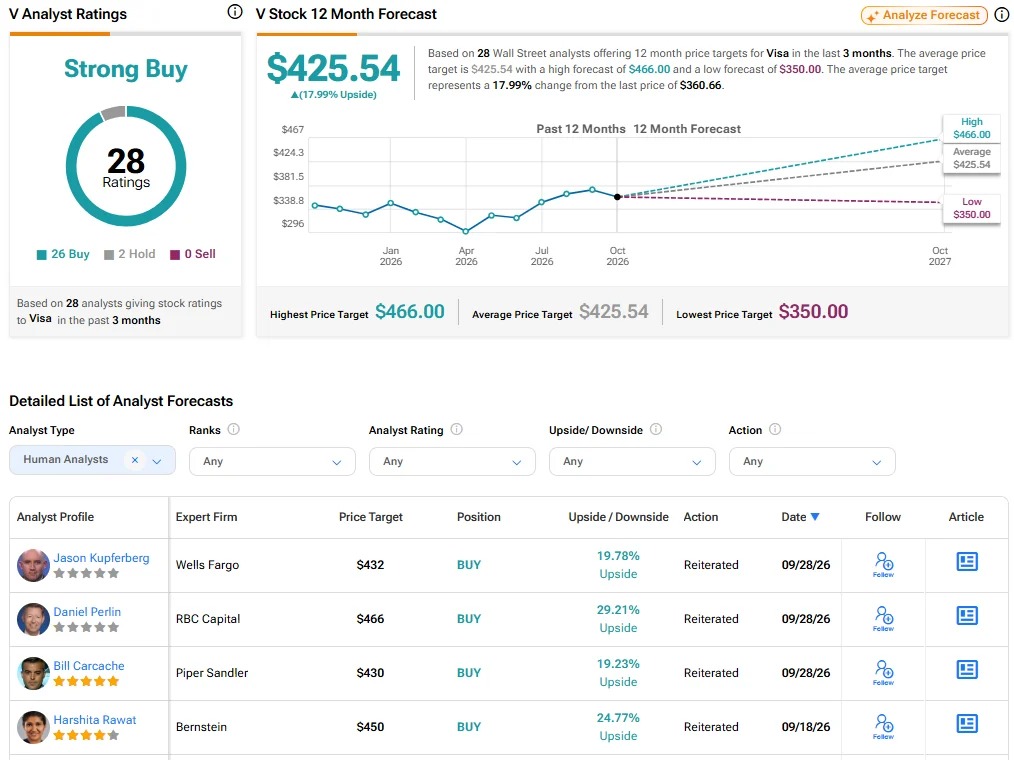Click the $466 price target cell
This screenshot has width=1014, height=760.
[371, 619]
